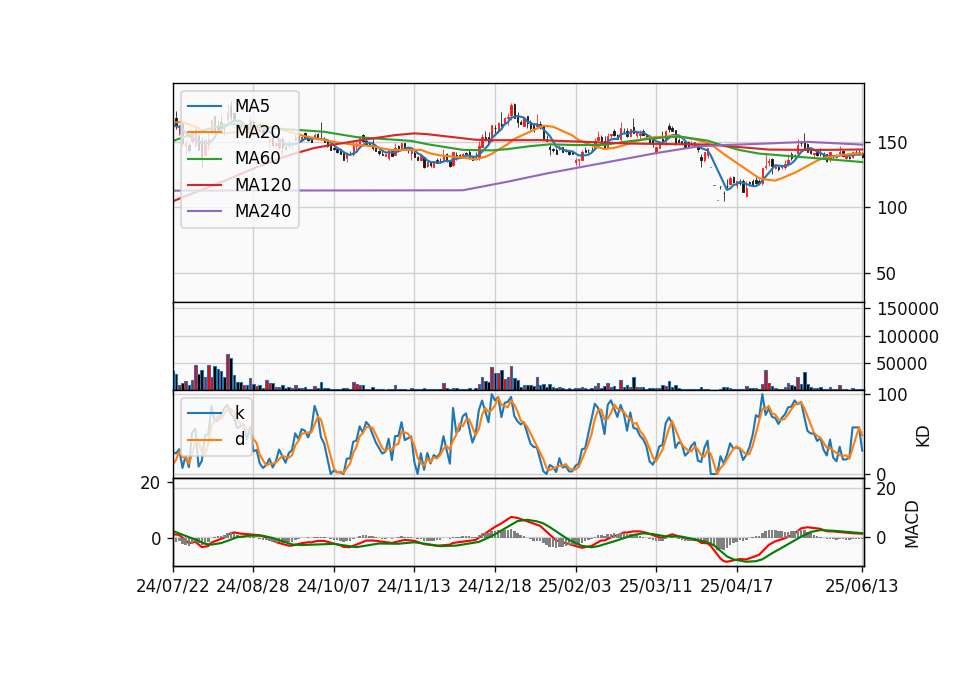
Task: Click the k legend label in KD panel
Action: point(239,413)
